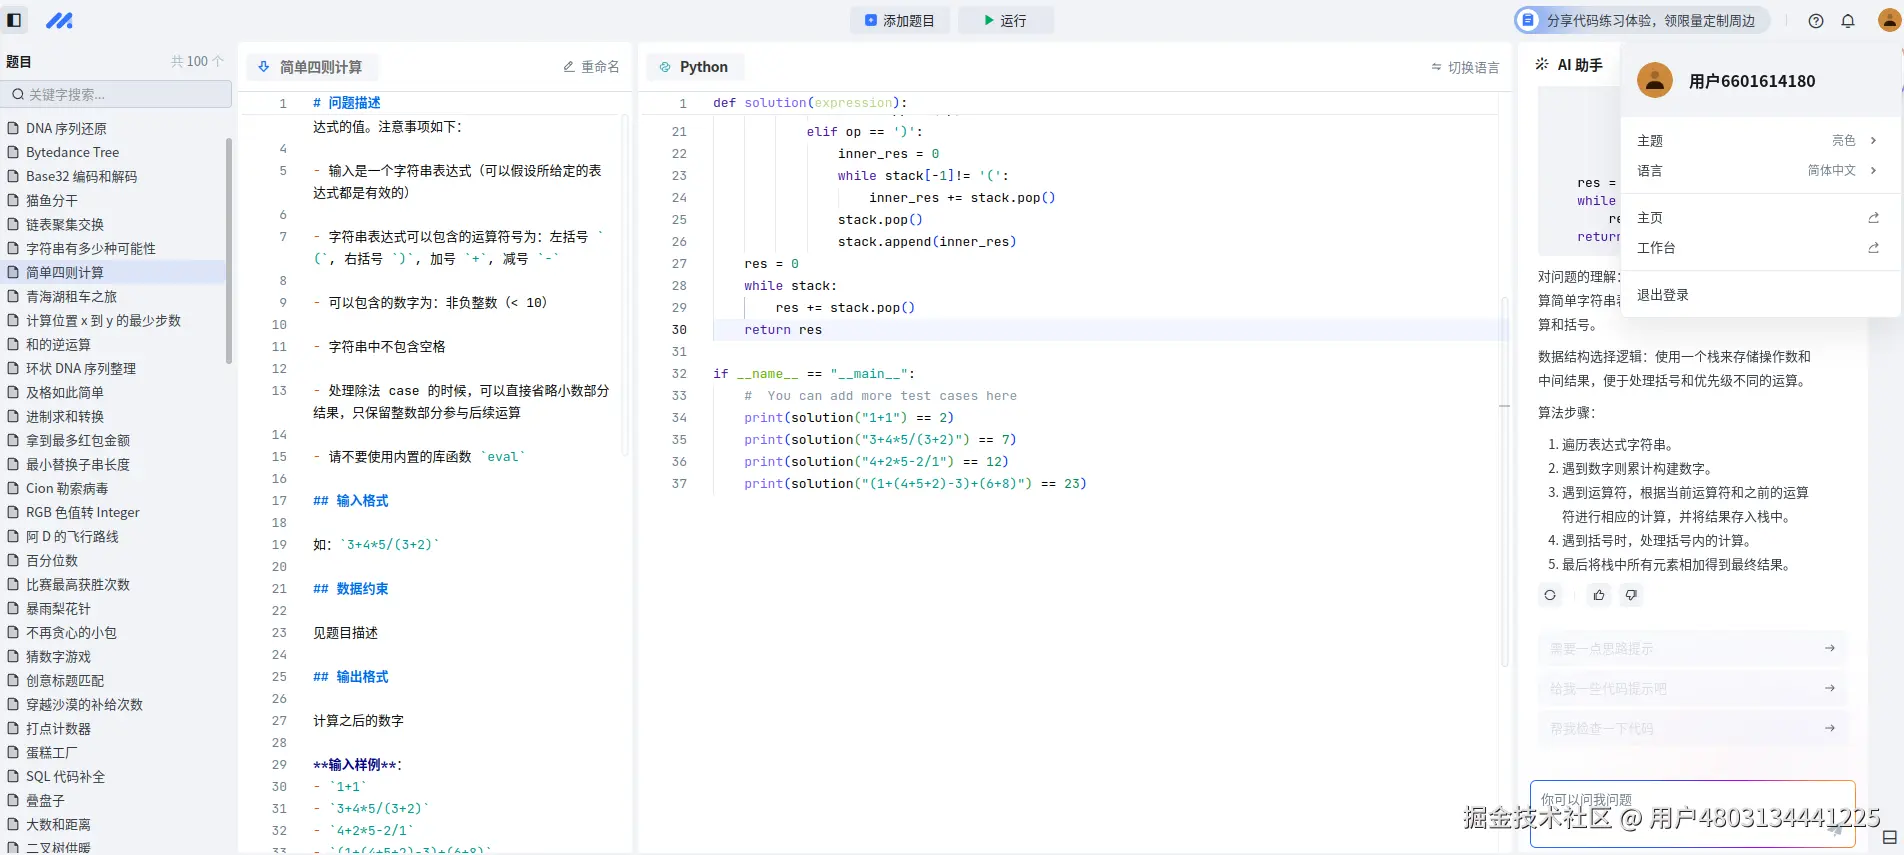
Task: Expand the 主题 theme submenu chevron
Action: 1873,141
